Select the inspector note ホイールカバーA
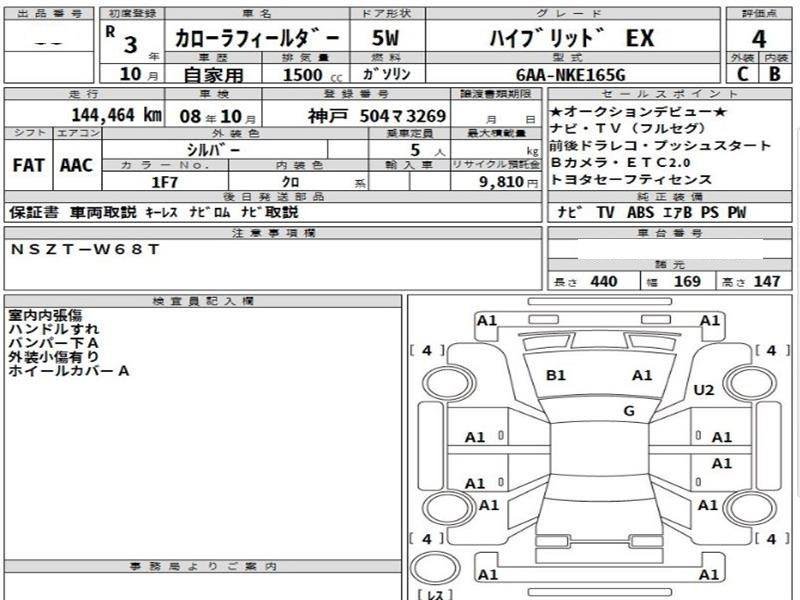The width and height of the screenshot is (800, 600). [68, 371]
